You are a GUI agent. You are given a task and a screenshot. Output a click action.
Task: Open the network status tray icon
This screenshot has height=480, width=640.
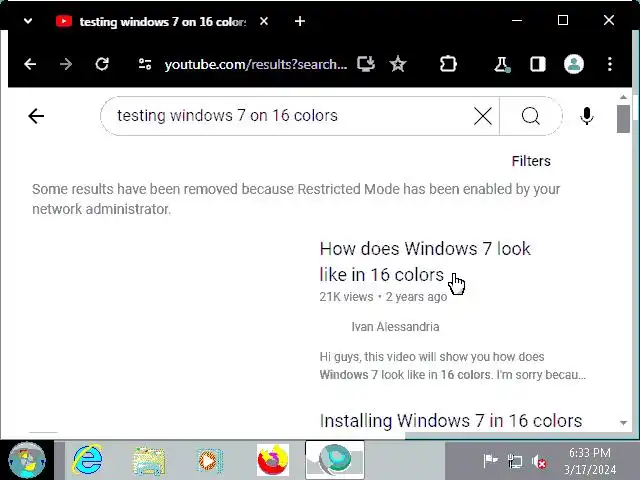[x=515, y=462]
